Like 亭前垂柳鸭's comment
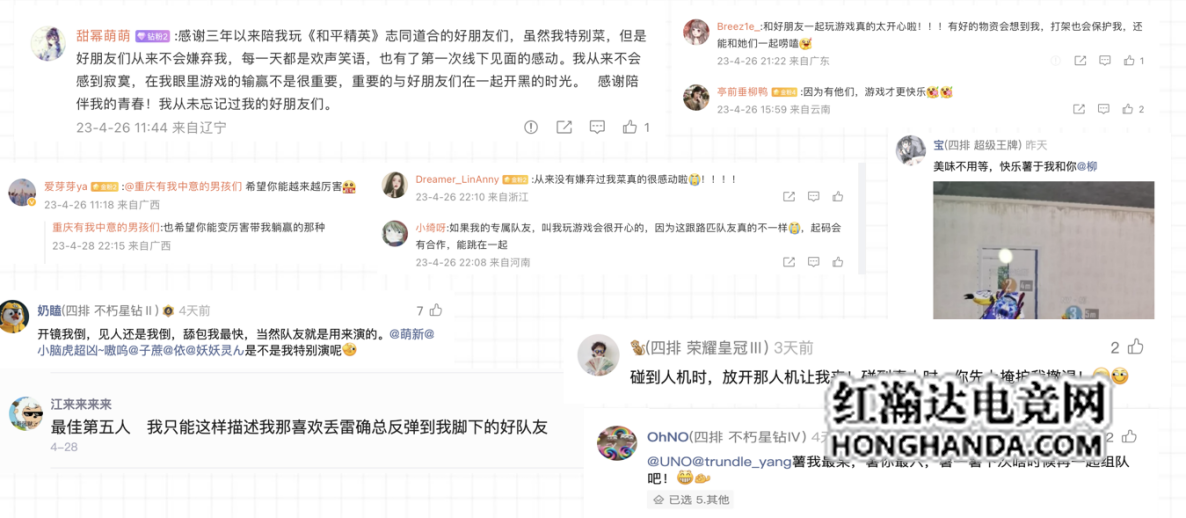The width and height of the screenshot is (1186, 518). click(1129, 110)
